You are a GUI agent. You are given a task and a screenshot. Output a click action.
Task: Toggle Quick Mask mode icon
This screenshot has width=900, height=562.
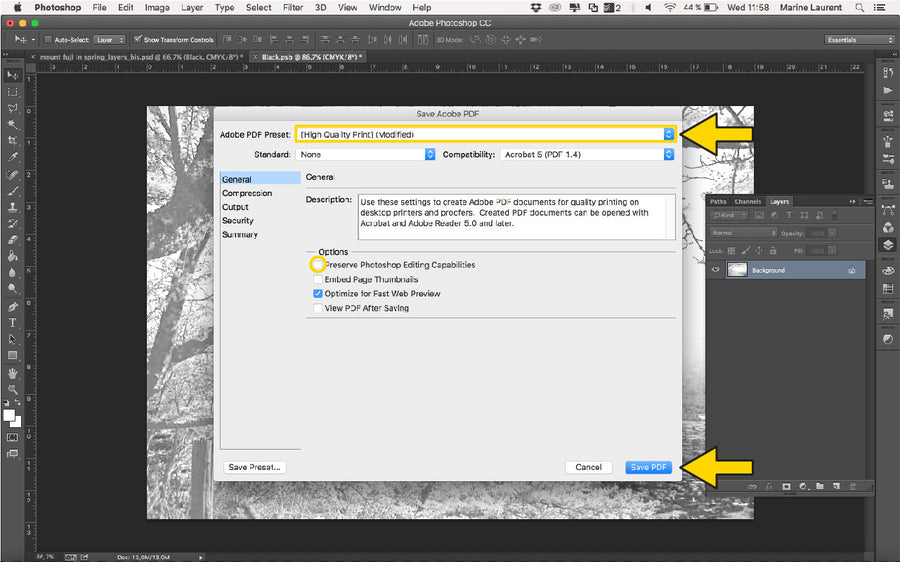pos(12,437)
